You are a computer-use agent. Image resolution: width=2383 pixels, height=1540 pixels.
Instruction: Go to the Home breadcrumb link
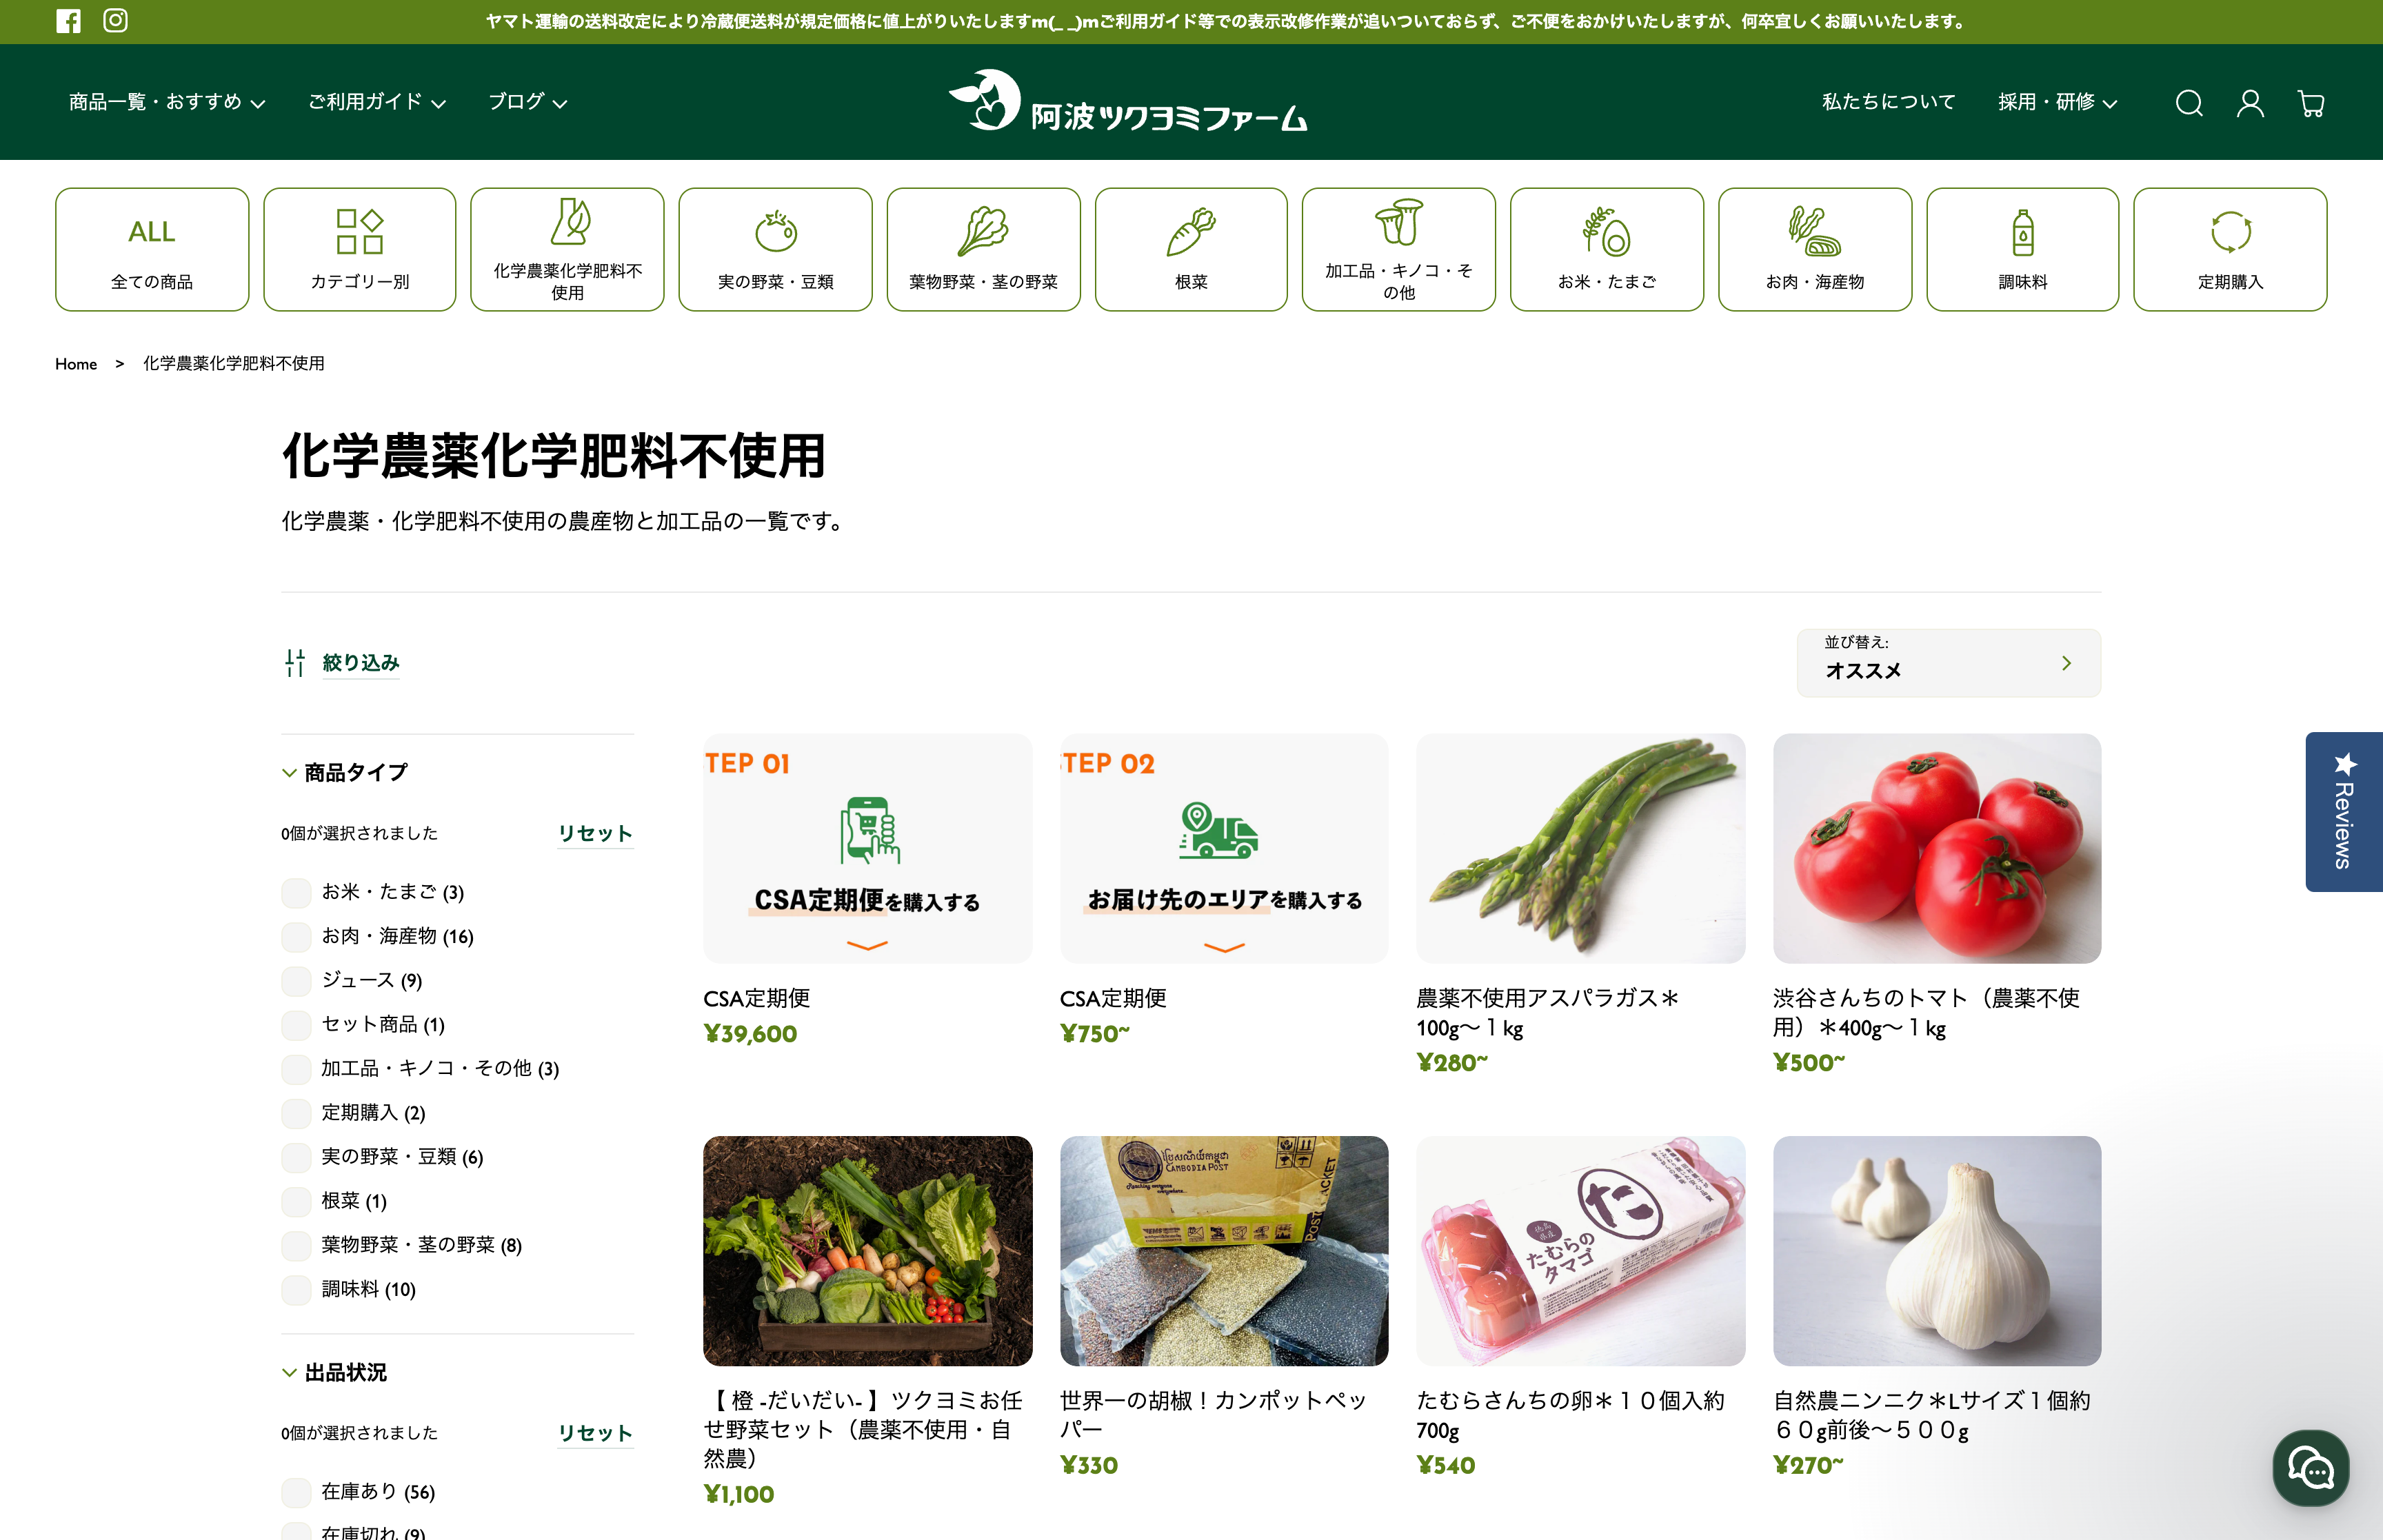pyautogui.click(x=76, y=364)
